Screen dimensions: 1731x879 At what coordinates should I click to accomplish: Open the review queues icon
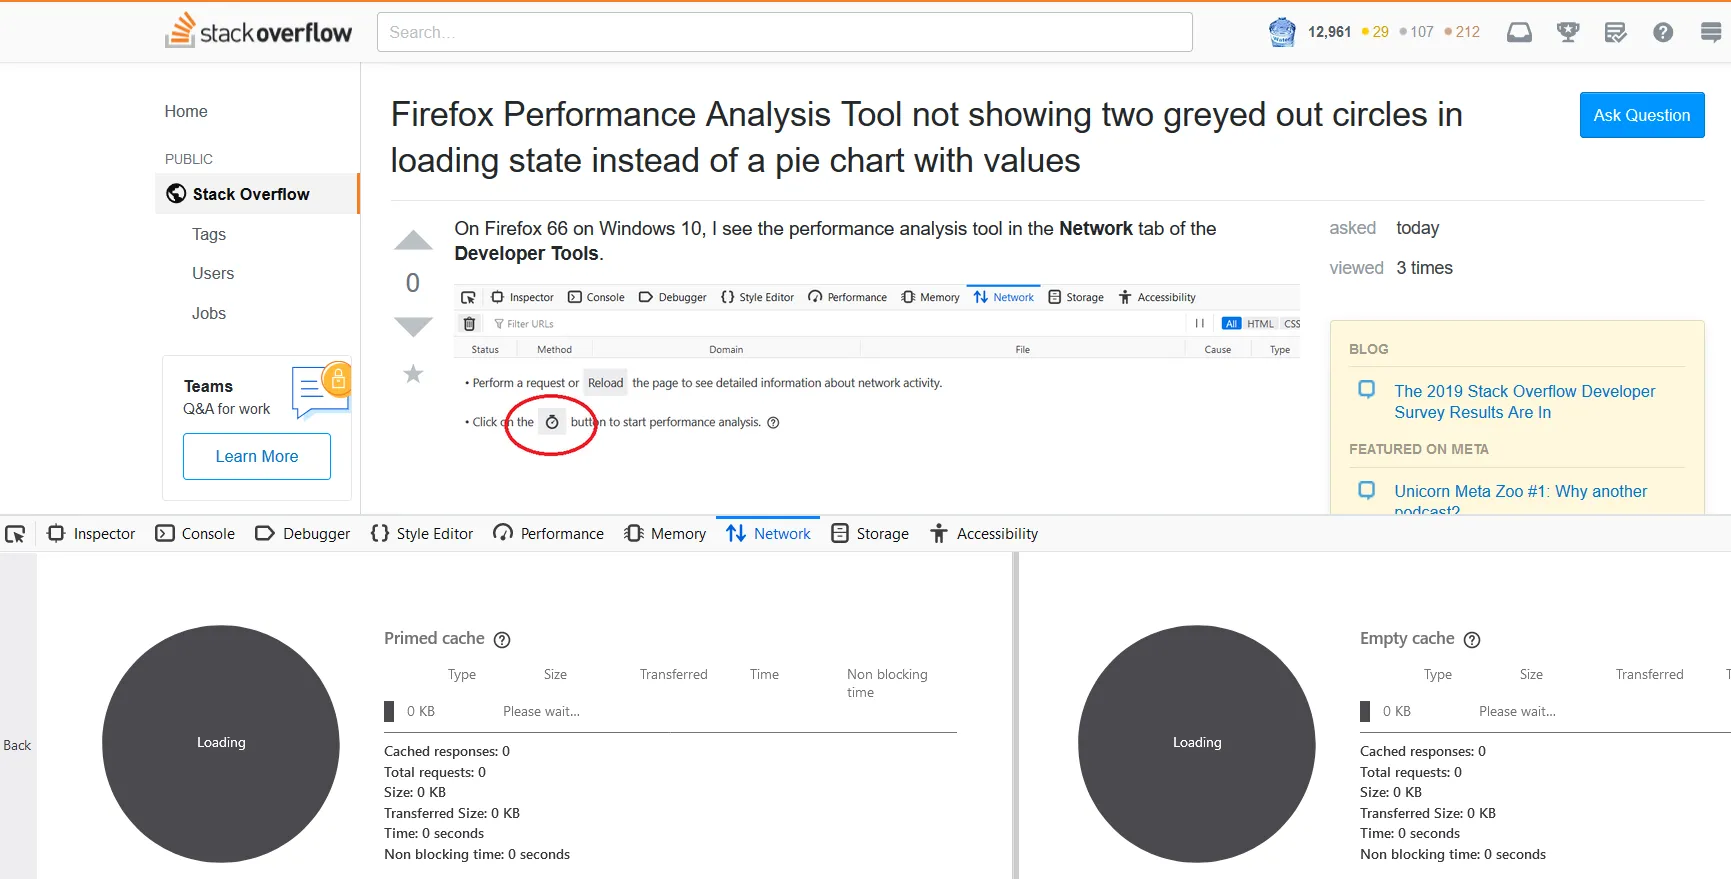pos(1615,32)
